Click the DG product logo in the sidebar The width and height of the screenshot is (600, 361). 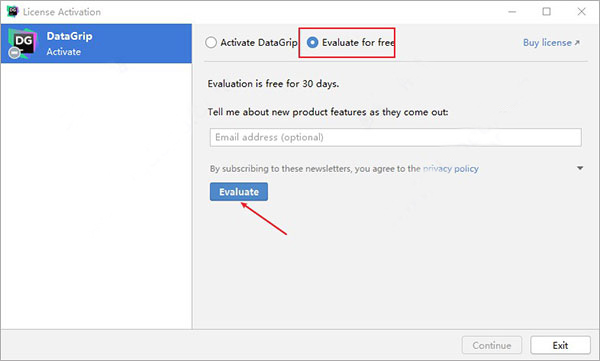tap(23, 43)
